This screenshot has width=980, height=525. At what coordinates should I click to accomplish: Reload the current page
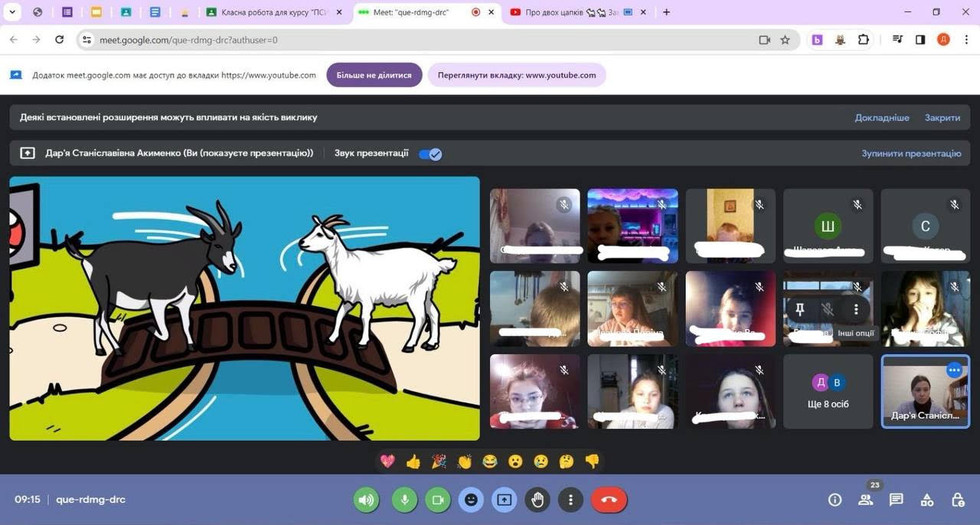59,39
